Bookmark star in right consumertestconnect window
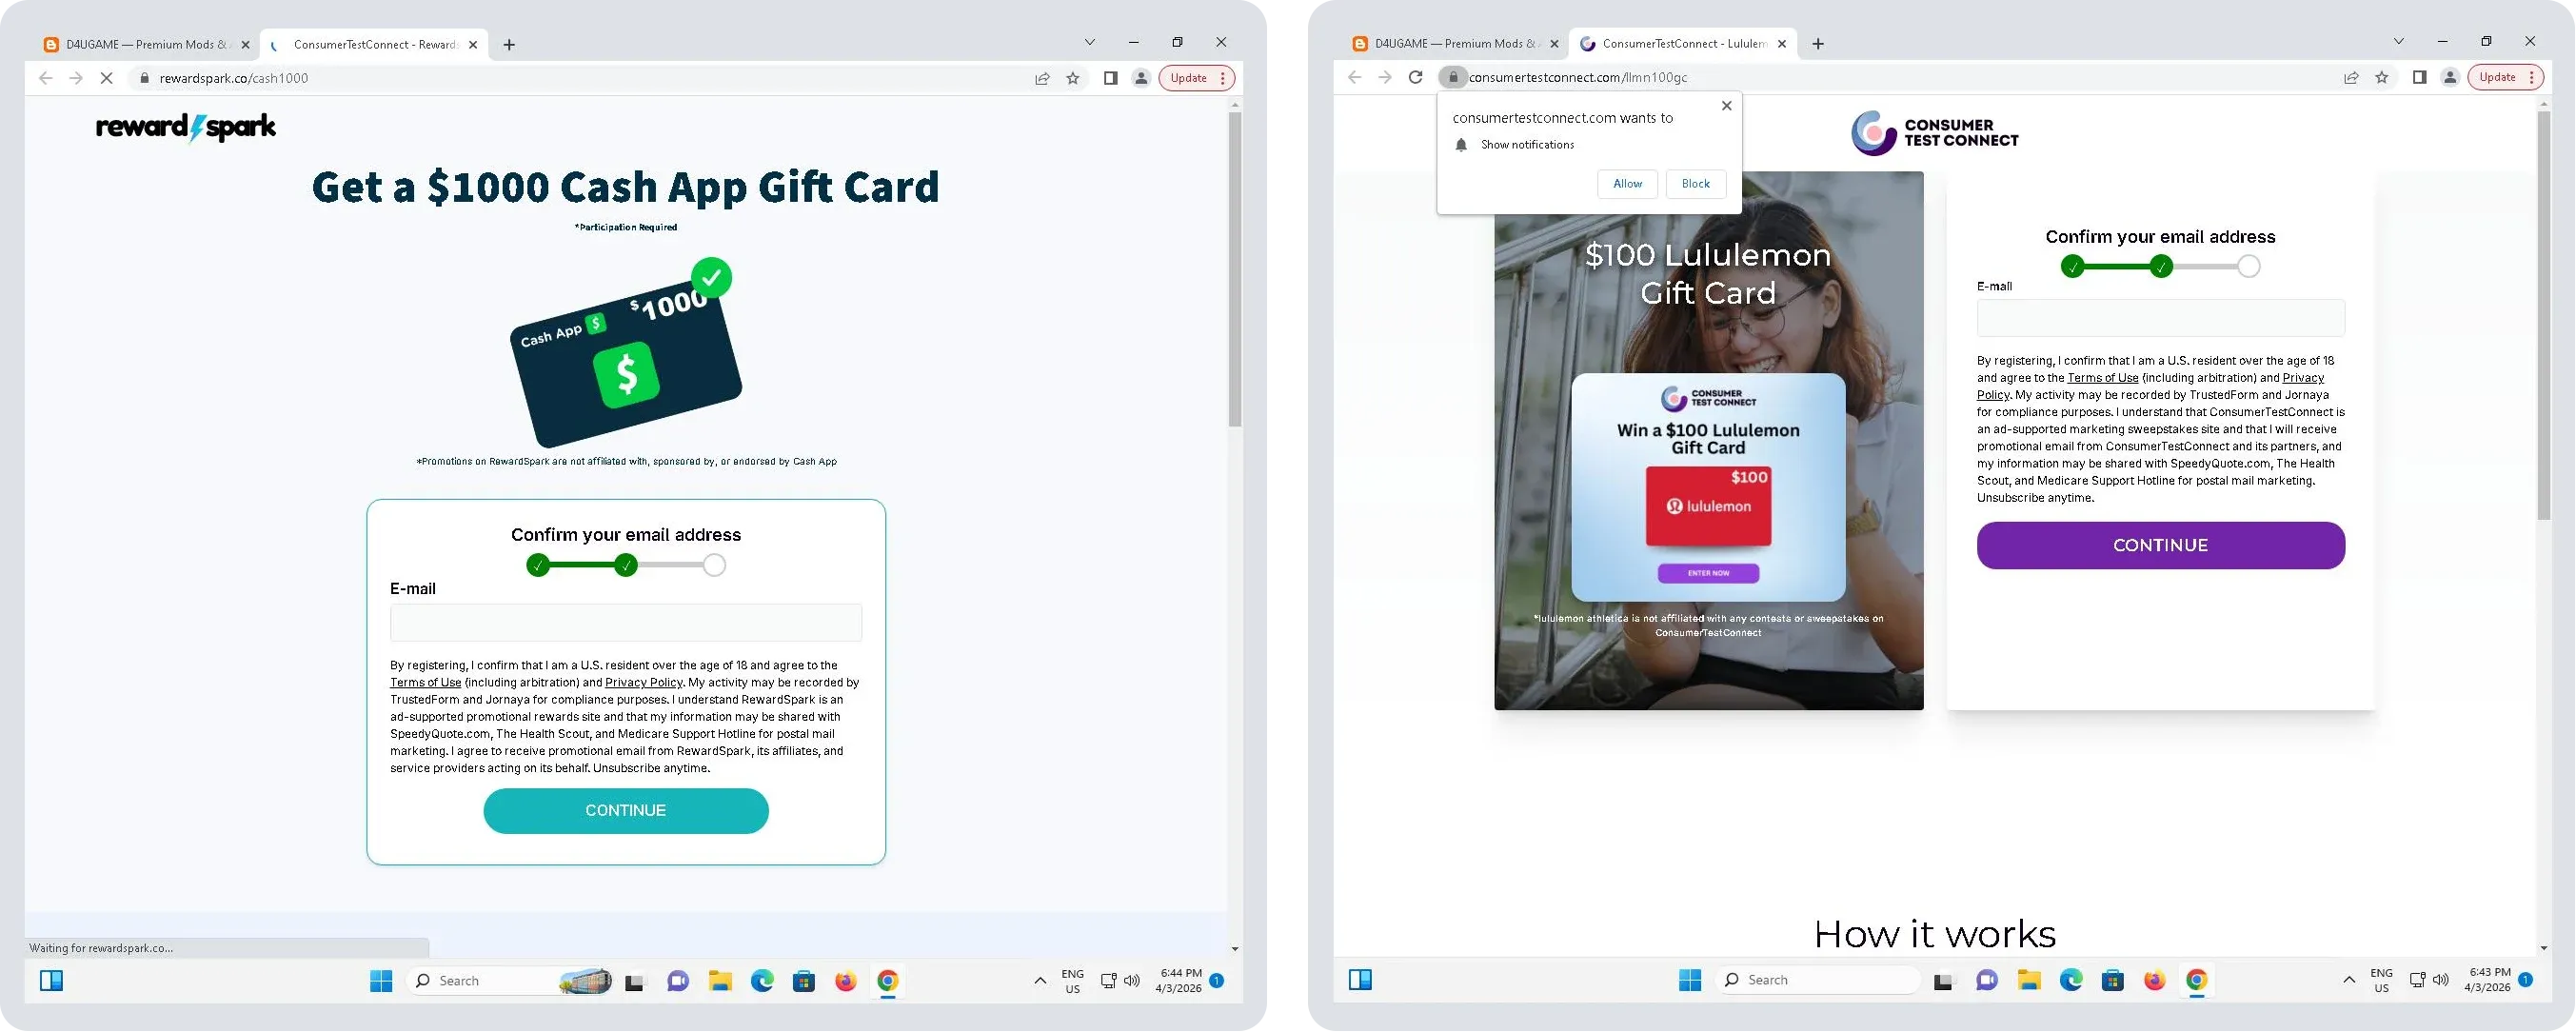Image resolution: width=2576 pixels, height=1032 pixels. (x=2382, y=77)
